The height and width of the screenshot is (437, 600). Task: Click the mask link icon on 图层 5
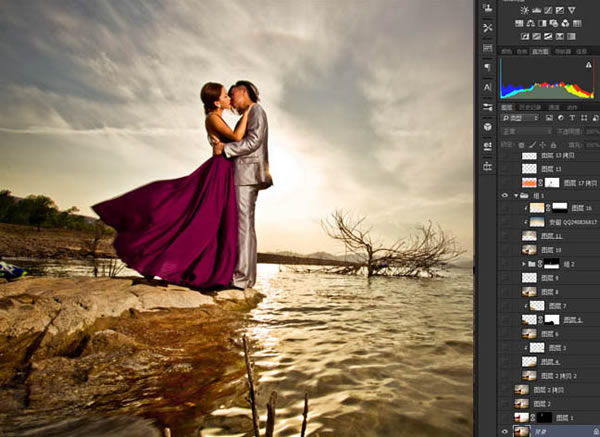(x=540, y=320)
